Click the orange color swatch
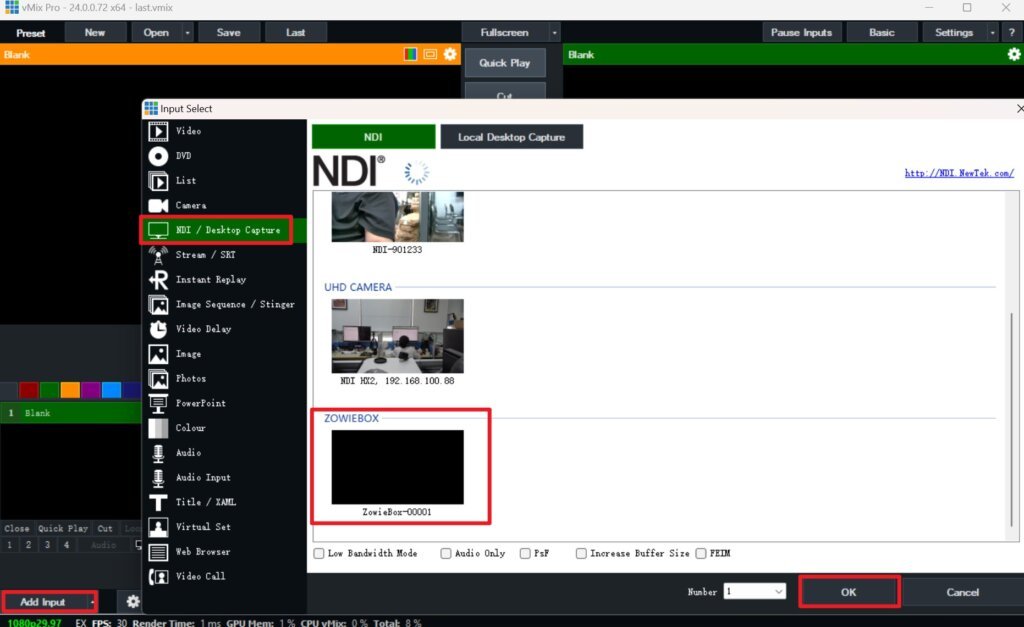 pyautogui.click(x=69, y=390)
